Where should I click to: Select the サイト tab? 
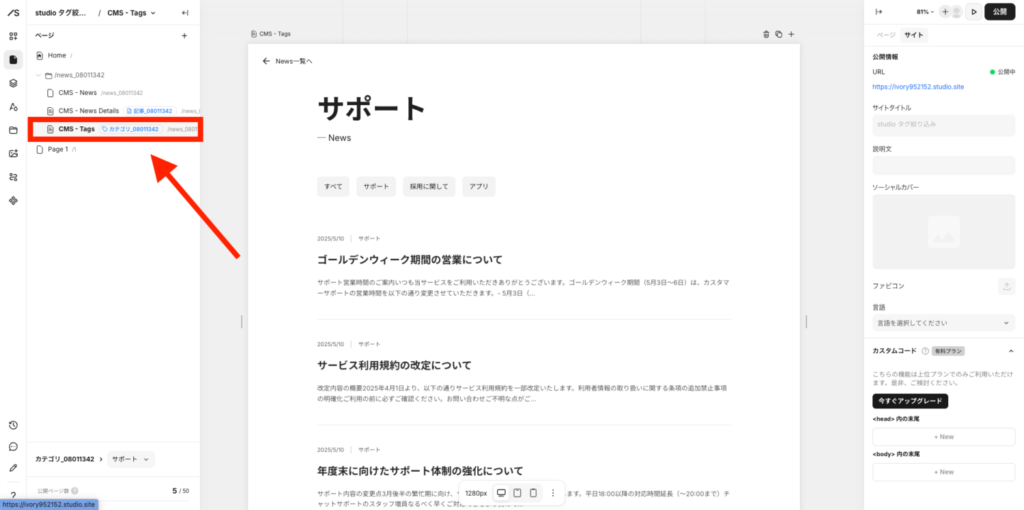(x=914, y=35)
